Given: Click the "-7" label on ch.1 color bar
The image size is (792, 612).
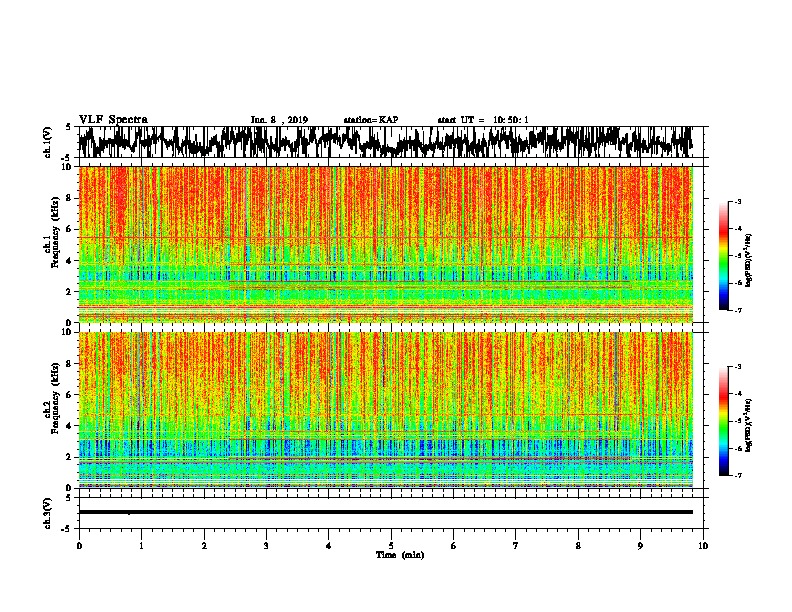Looking at the screenshot, I should tap(737, 310).
